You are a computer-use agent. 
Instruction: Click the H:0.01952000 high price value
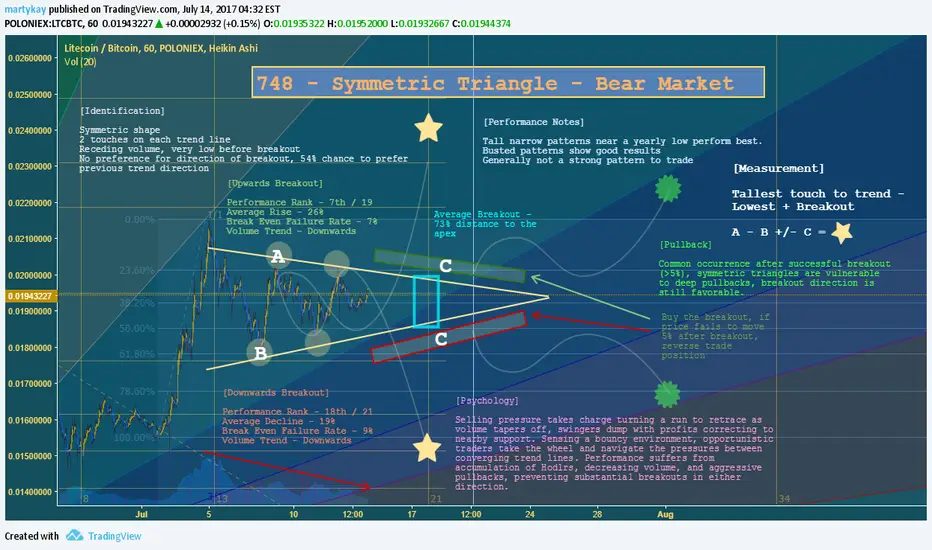tap(358, 24)
